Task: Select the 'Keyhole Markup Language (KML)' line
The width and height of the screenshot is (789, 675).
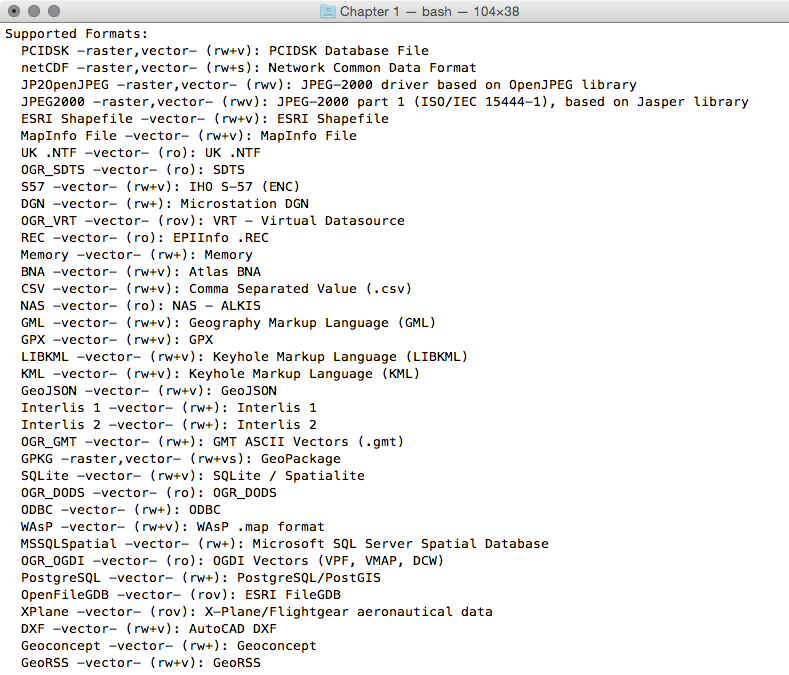Action: point(220,374)
